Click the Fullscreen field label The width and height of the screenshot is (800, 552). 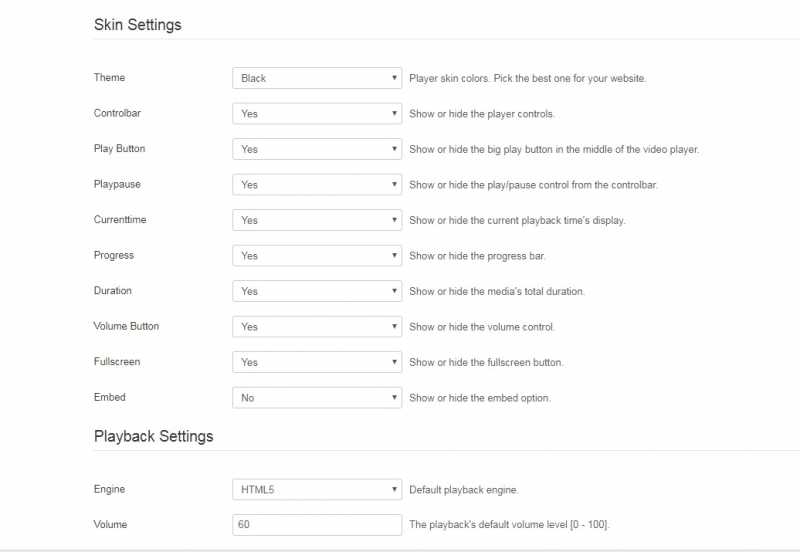[x=117, y=362]
